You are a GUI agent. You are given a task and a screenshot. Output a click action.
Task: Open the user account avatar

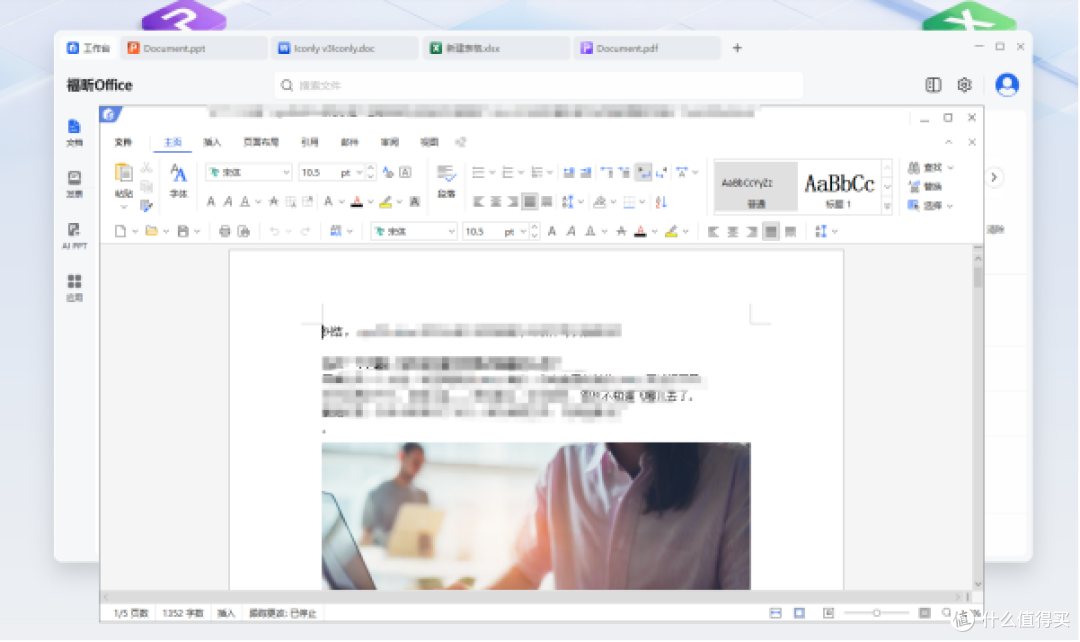click(1007, 85)
